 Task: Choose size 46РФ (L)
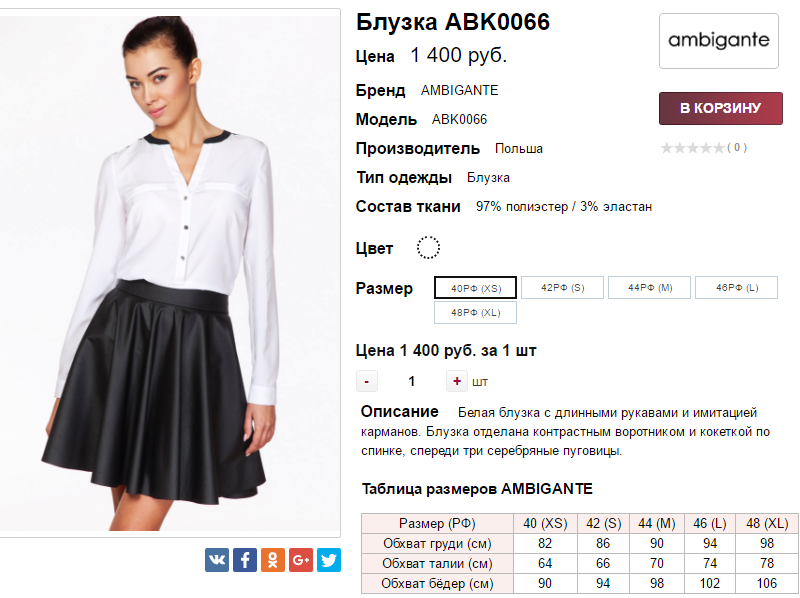(737, 288)
